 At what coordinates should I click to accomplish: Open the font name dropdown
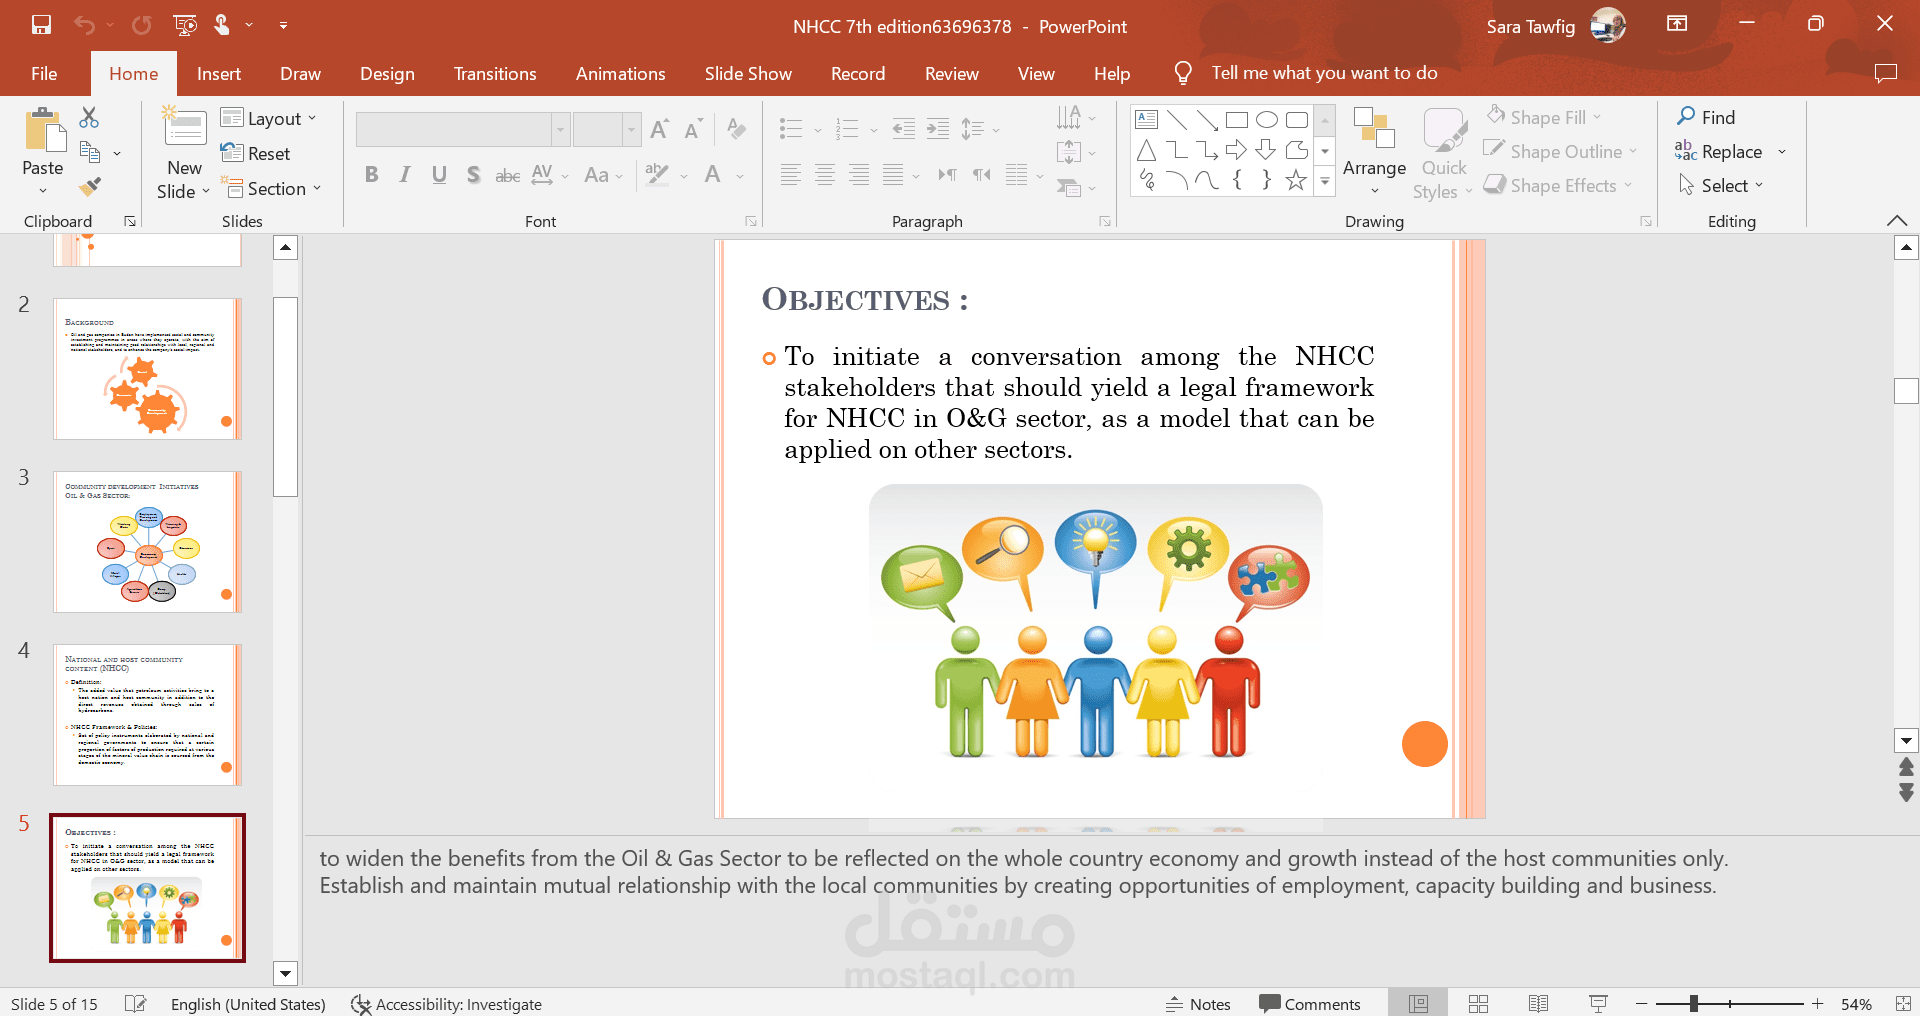(x=560, y=129)
